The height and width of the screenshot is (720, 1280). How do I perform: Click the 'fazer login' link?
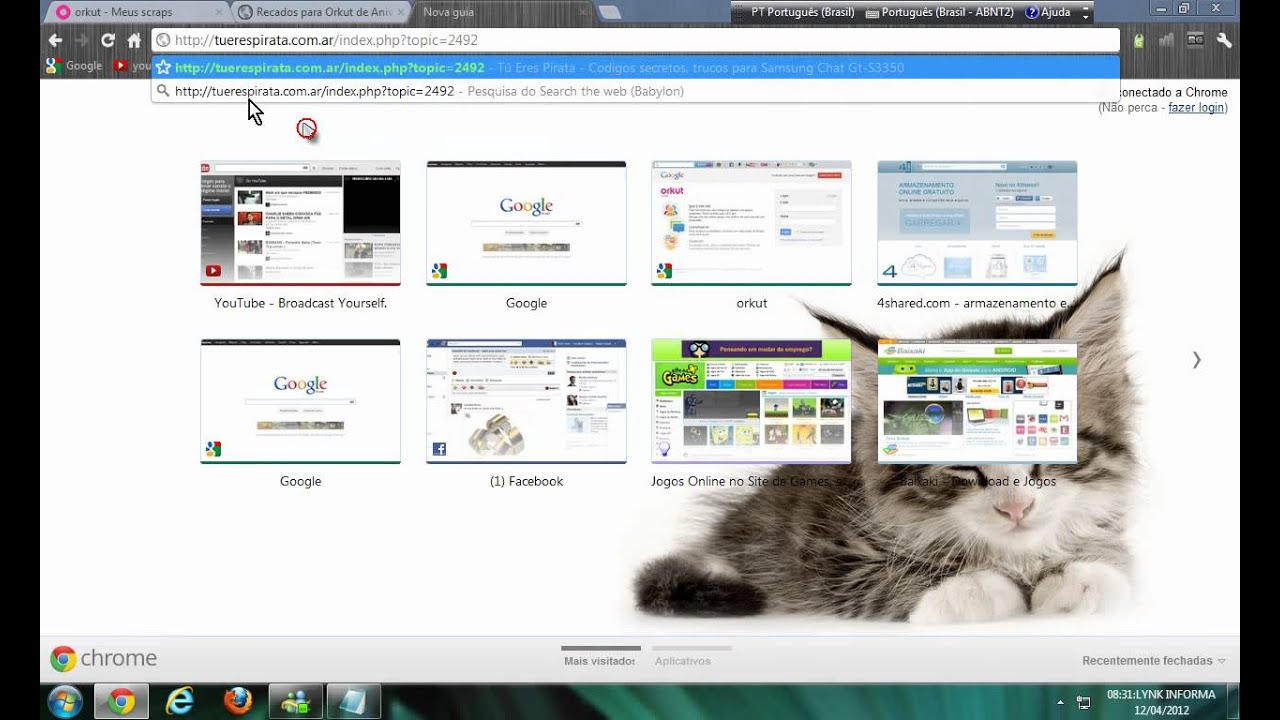[x=1196, y=107]
